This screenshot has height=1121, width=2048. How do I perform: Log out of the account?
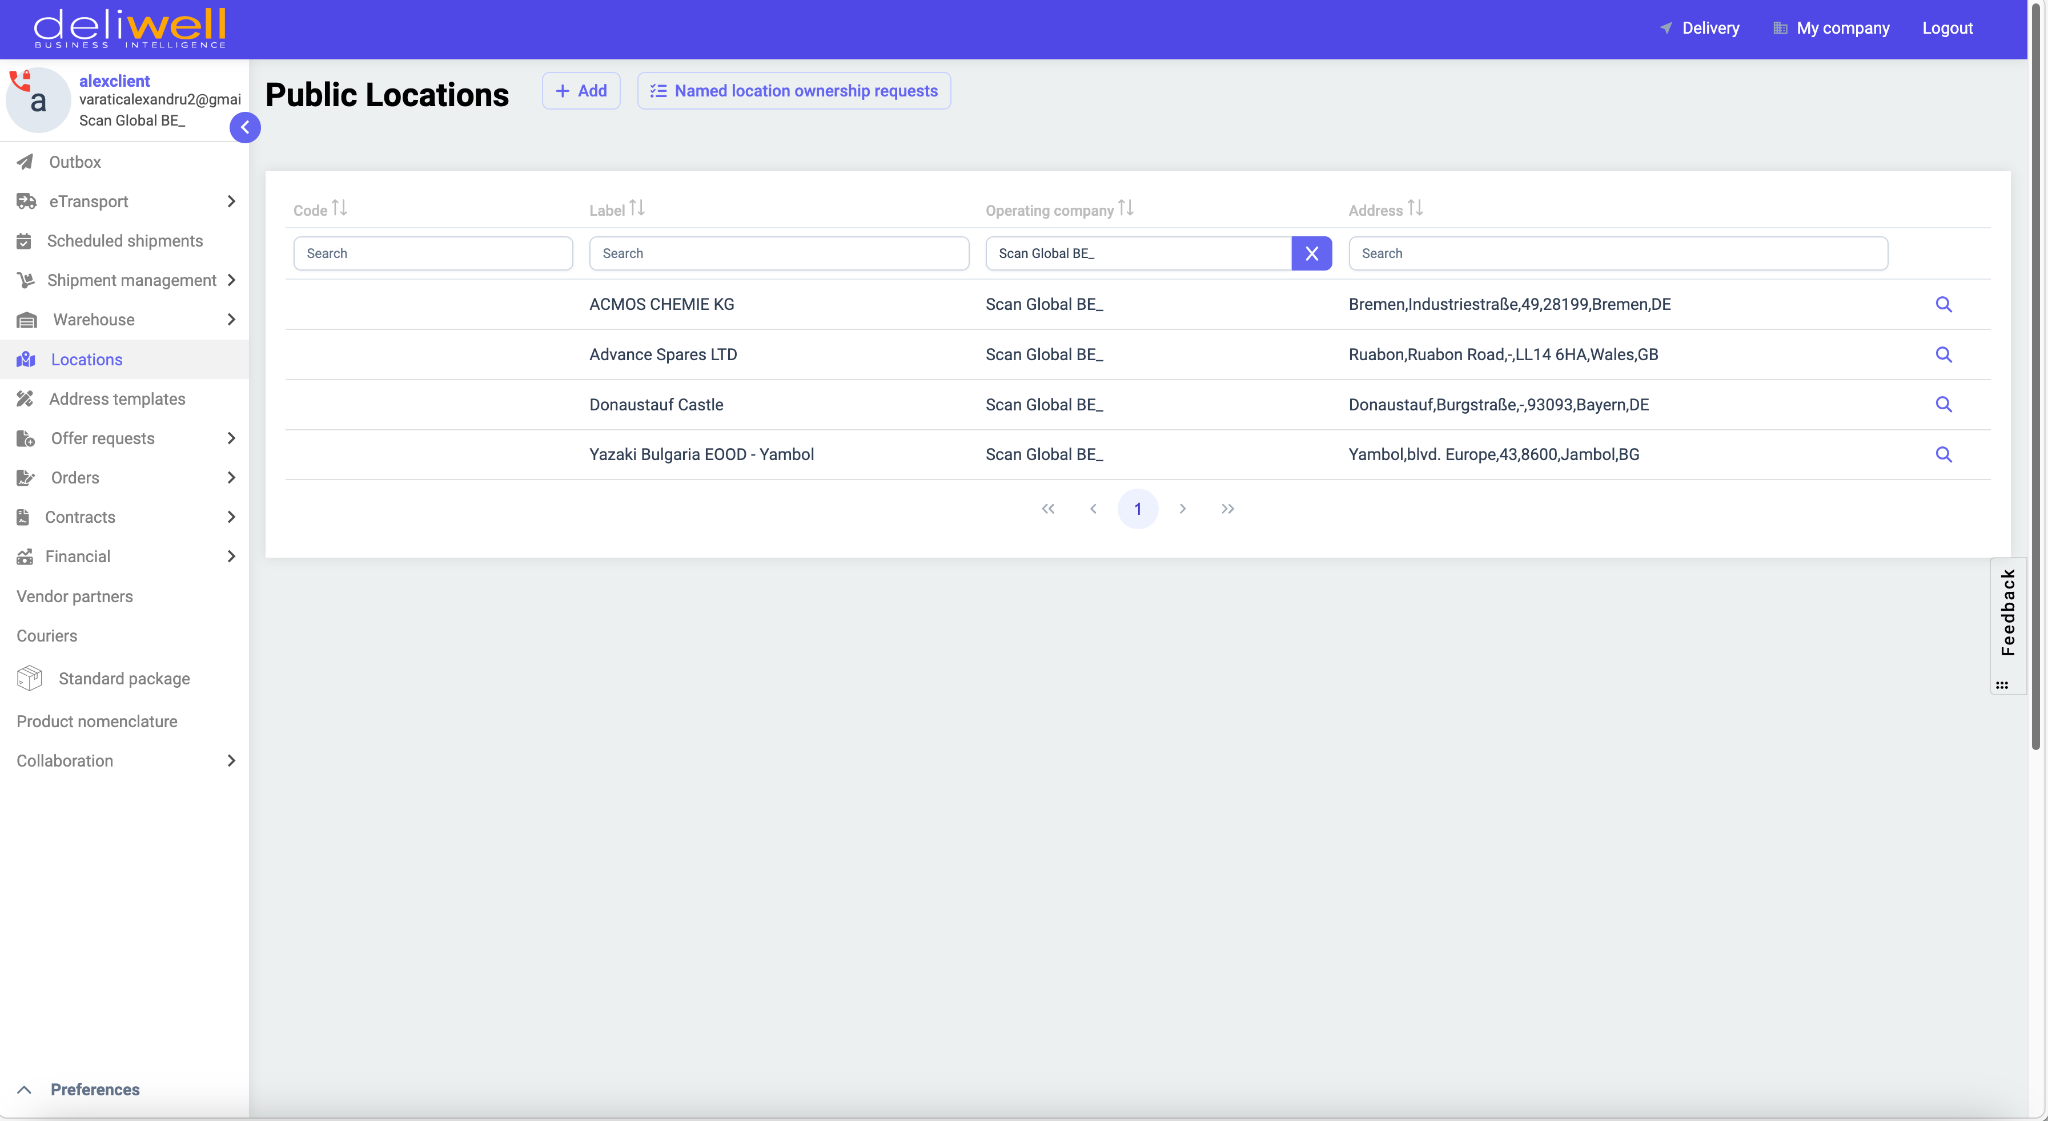(1947, 28)
